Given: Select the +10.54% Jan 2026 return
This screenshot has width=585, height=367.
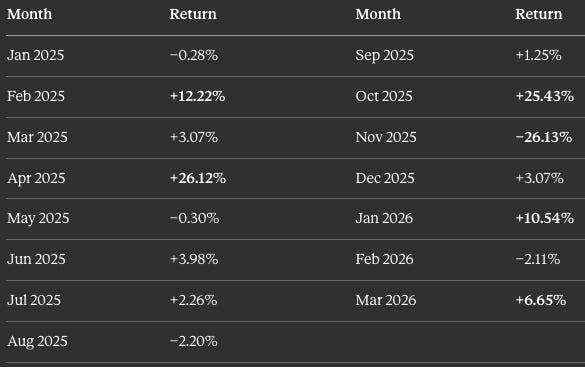Looking at the screenshot, I should pos(544,218).
